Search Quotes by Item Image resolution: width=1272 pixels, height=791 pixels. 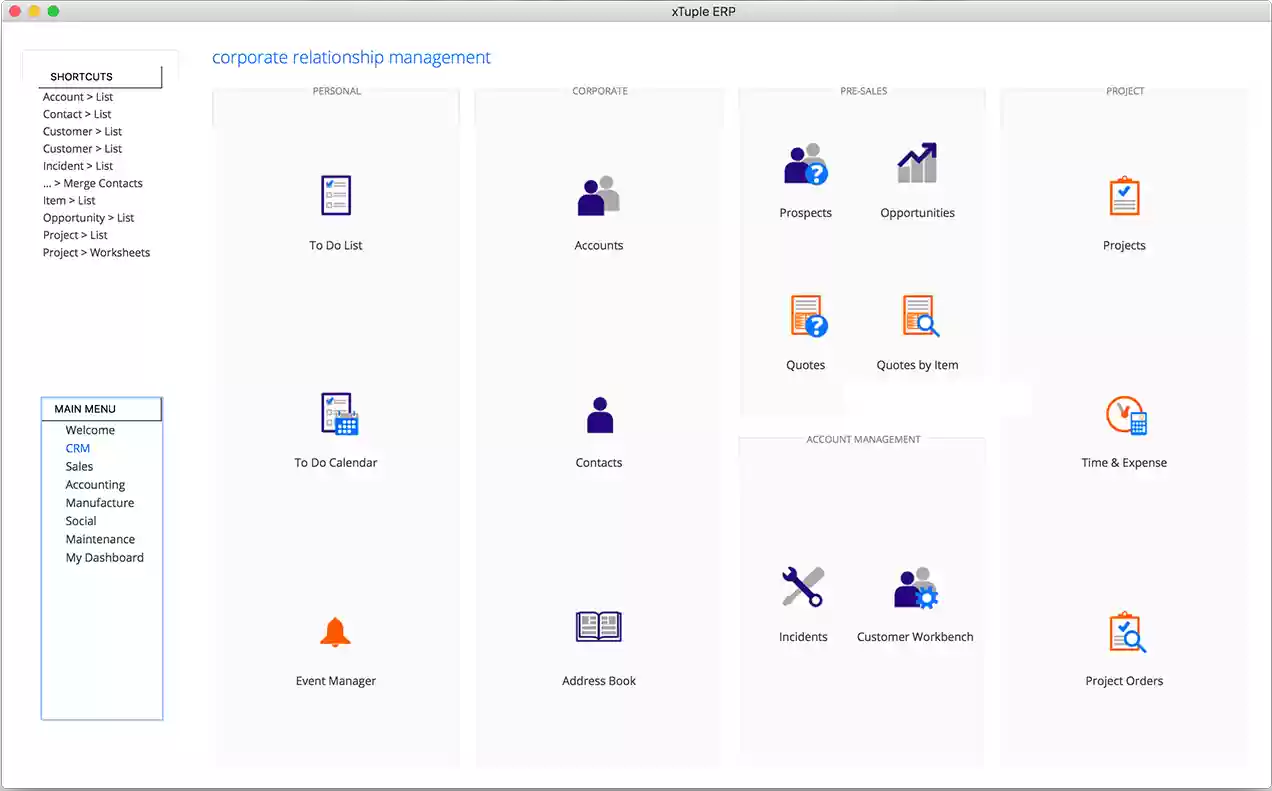click(916, 315)
